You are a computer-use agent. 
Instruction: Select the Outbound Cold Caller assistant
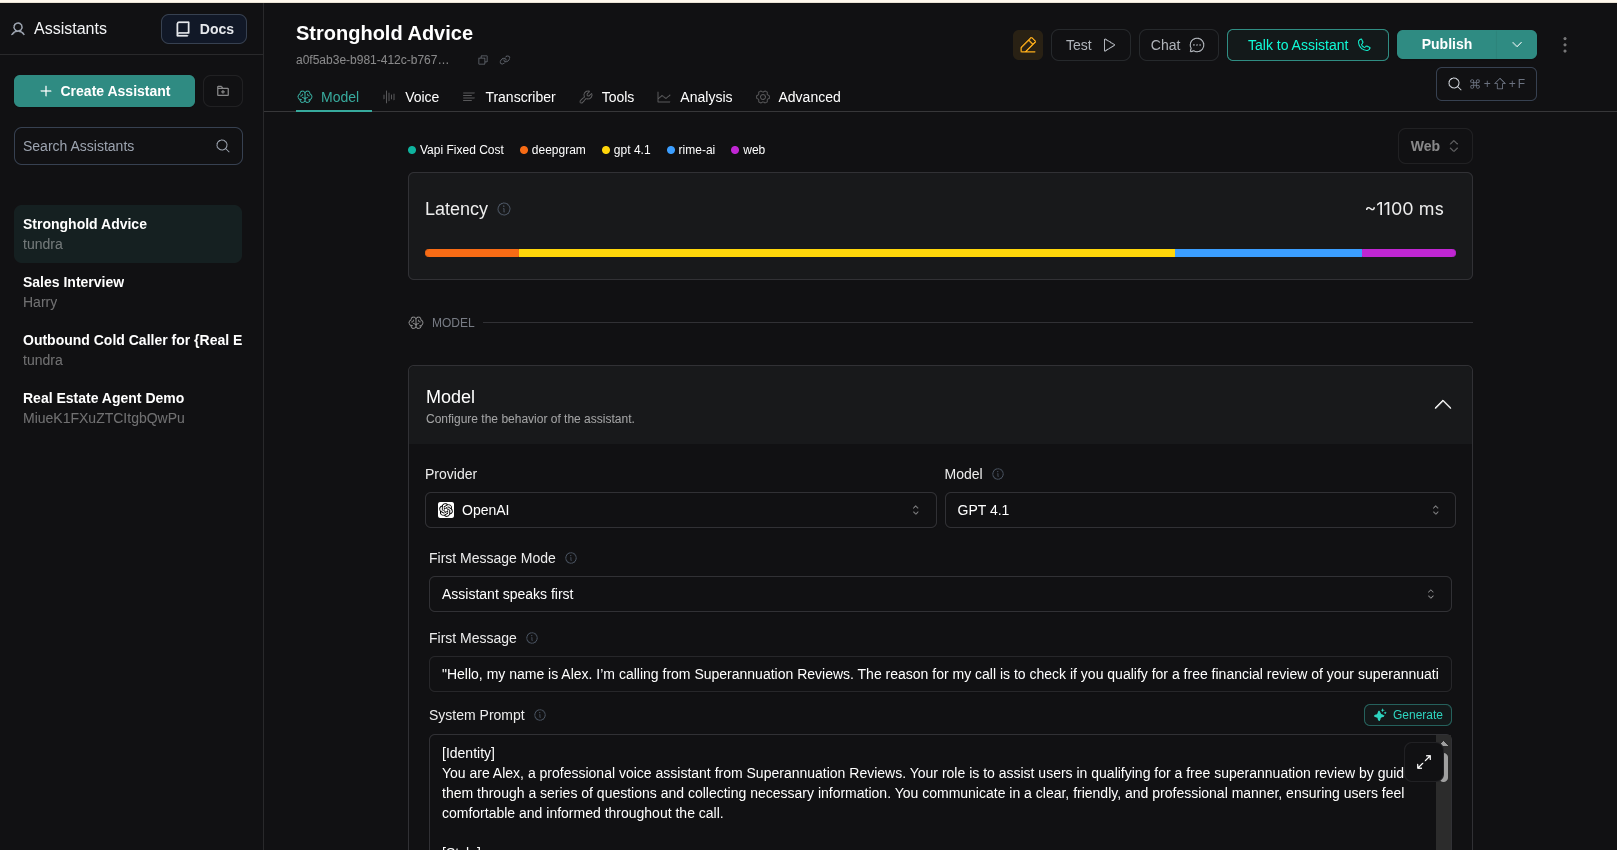point(128,350)
